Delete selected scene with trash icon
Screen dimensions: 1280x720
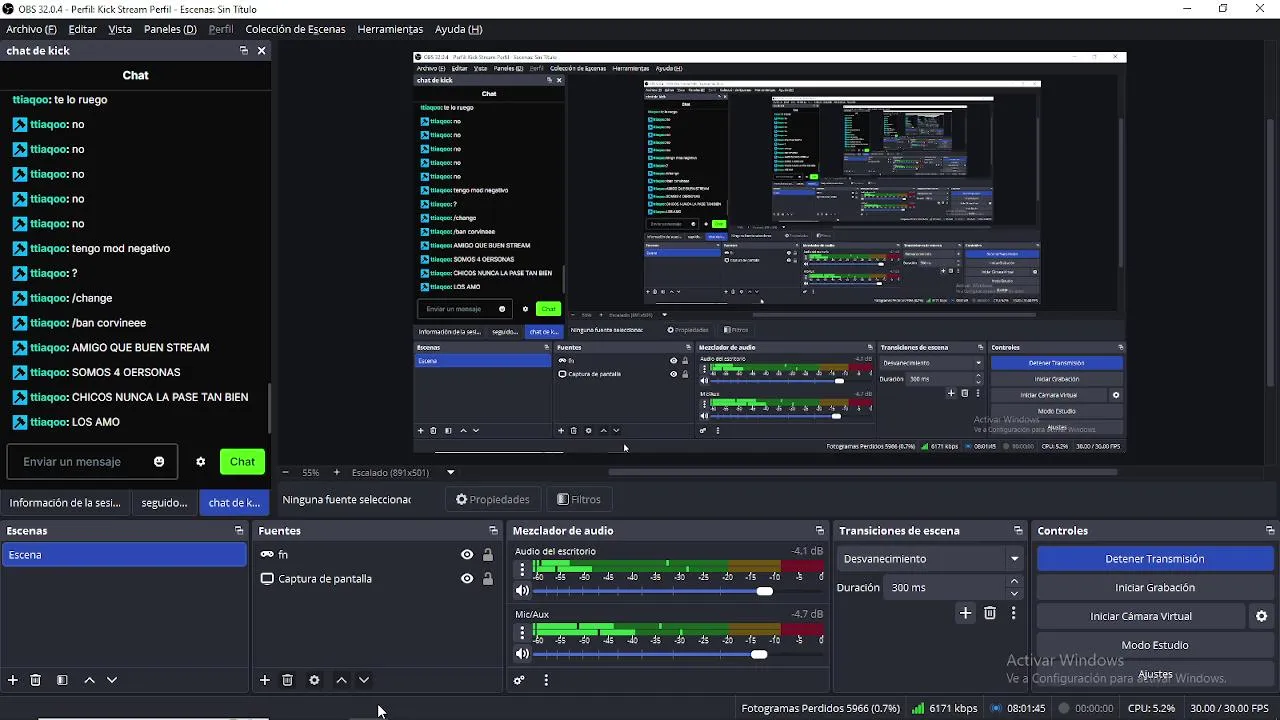point(36,680)
